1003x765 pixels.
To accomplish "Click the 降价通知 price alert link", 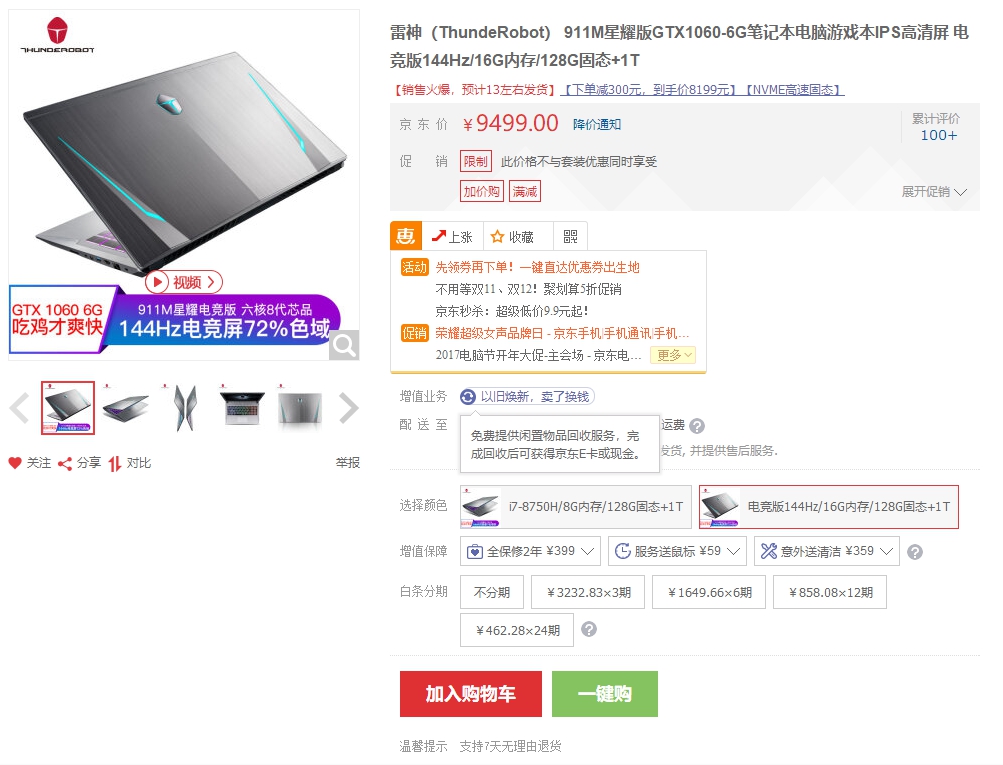I will coord(597,124).
